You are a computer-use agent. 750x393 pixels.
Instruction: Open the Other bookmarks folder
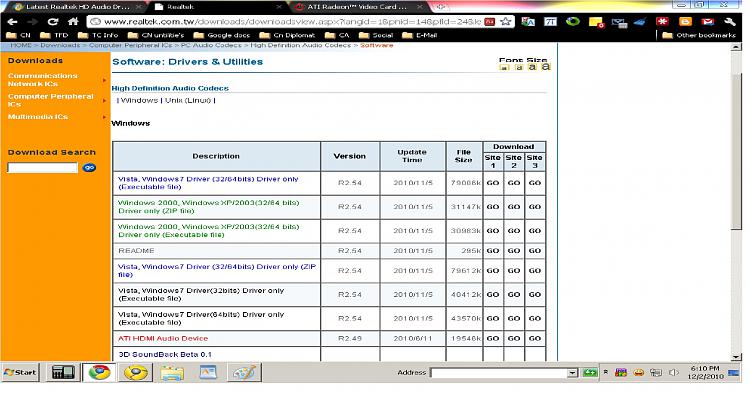tap(699, 35)
